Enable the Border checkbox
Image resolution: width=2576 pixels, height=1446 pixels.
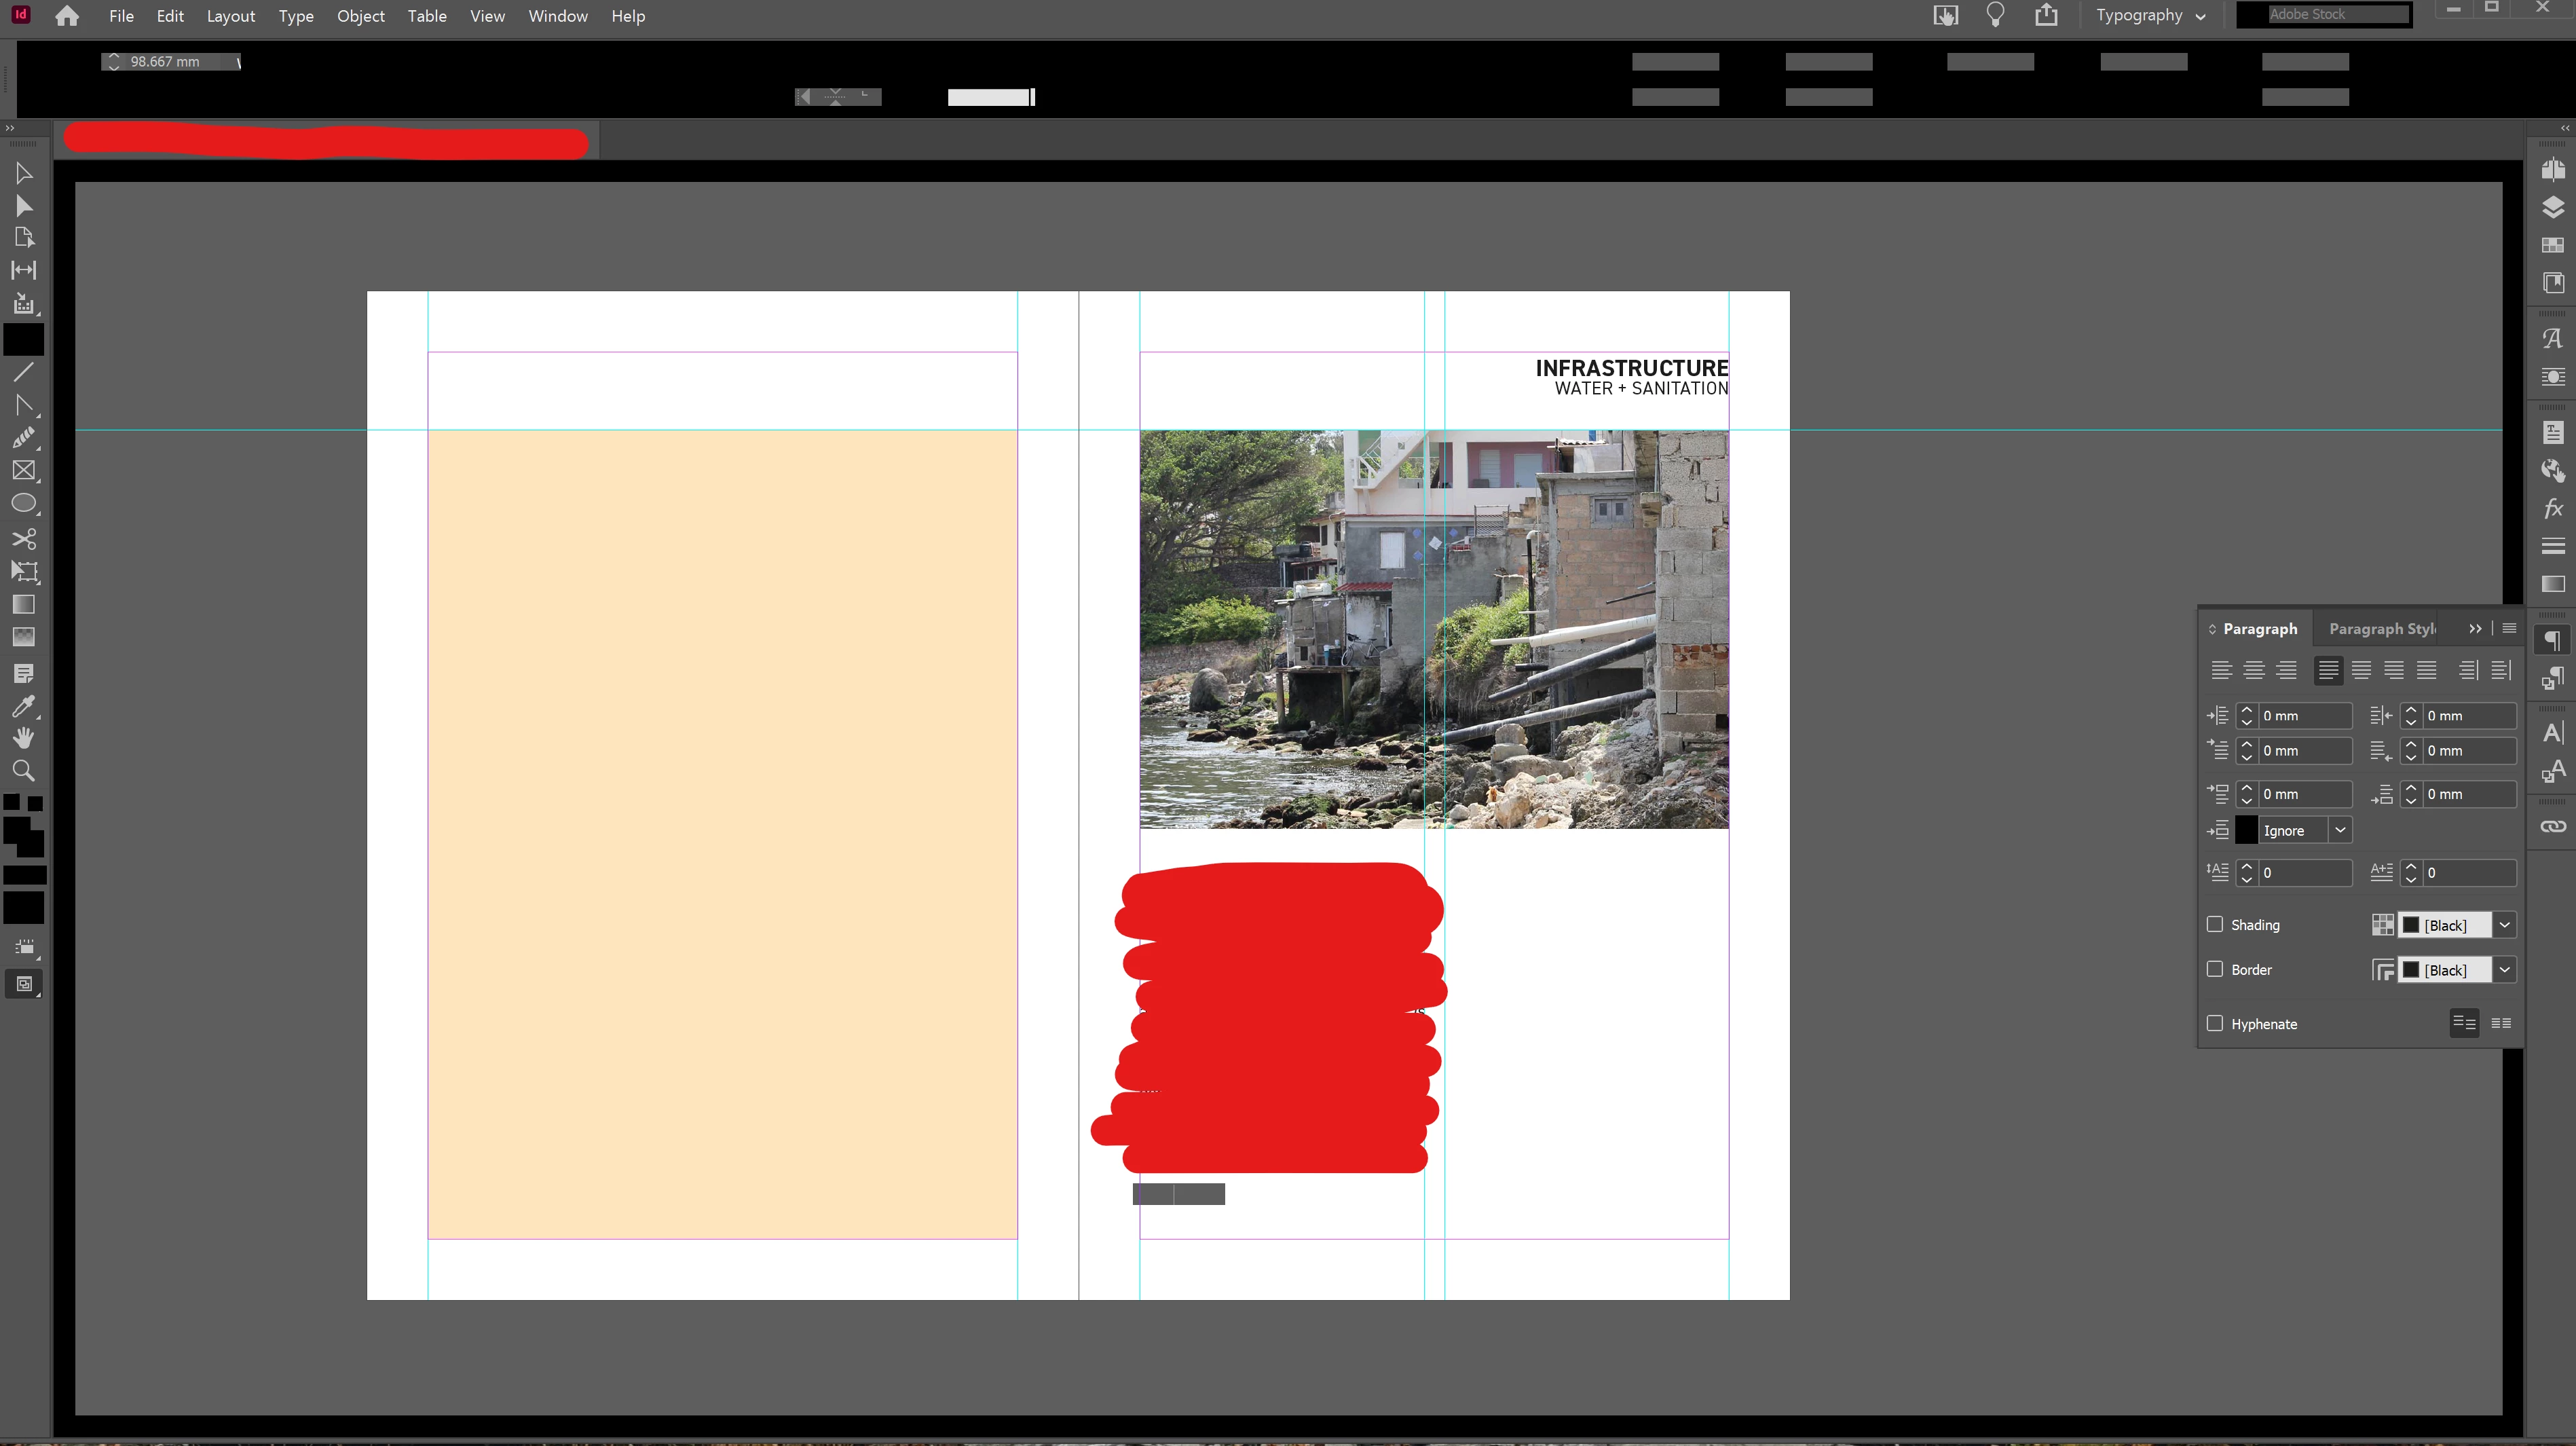[2215, 970]
